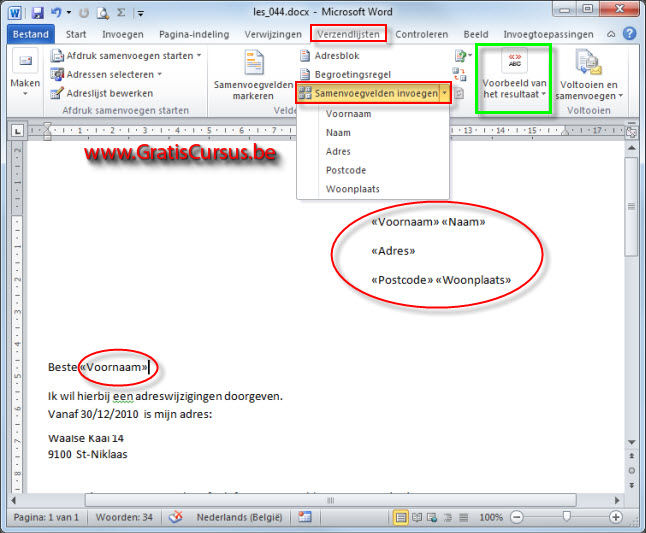Click Samenvoegvelden invoegen button

(x=369, y=94)
